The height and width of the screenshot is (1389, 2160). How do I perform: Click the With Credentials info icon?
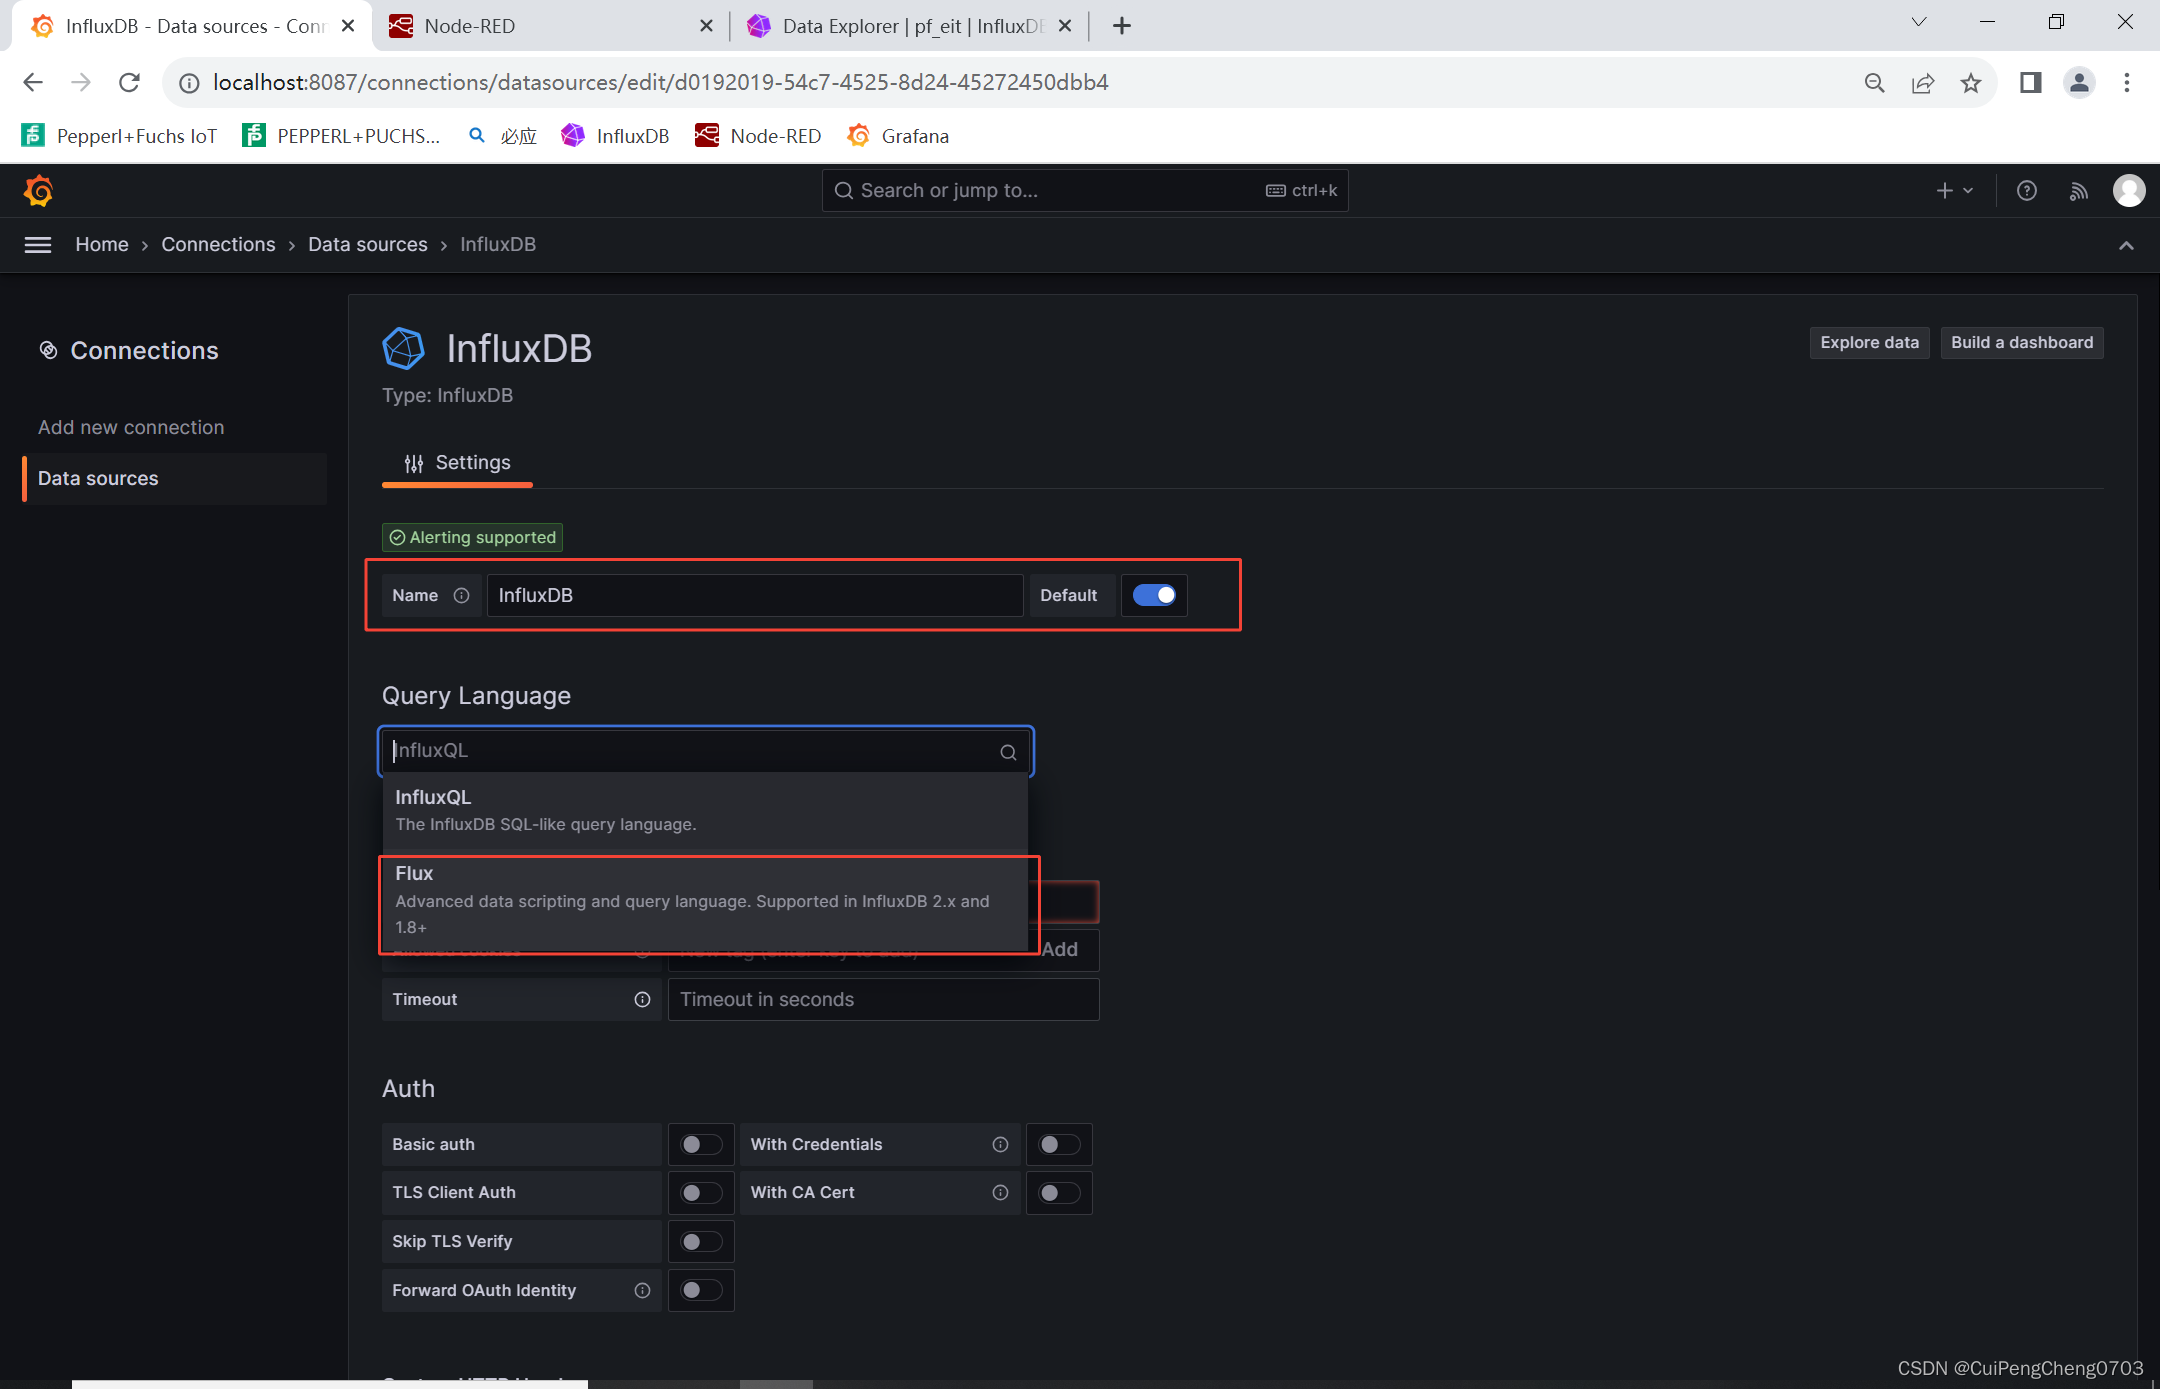(x=1000, y=1144)
